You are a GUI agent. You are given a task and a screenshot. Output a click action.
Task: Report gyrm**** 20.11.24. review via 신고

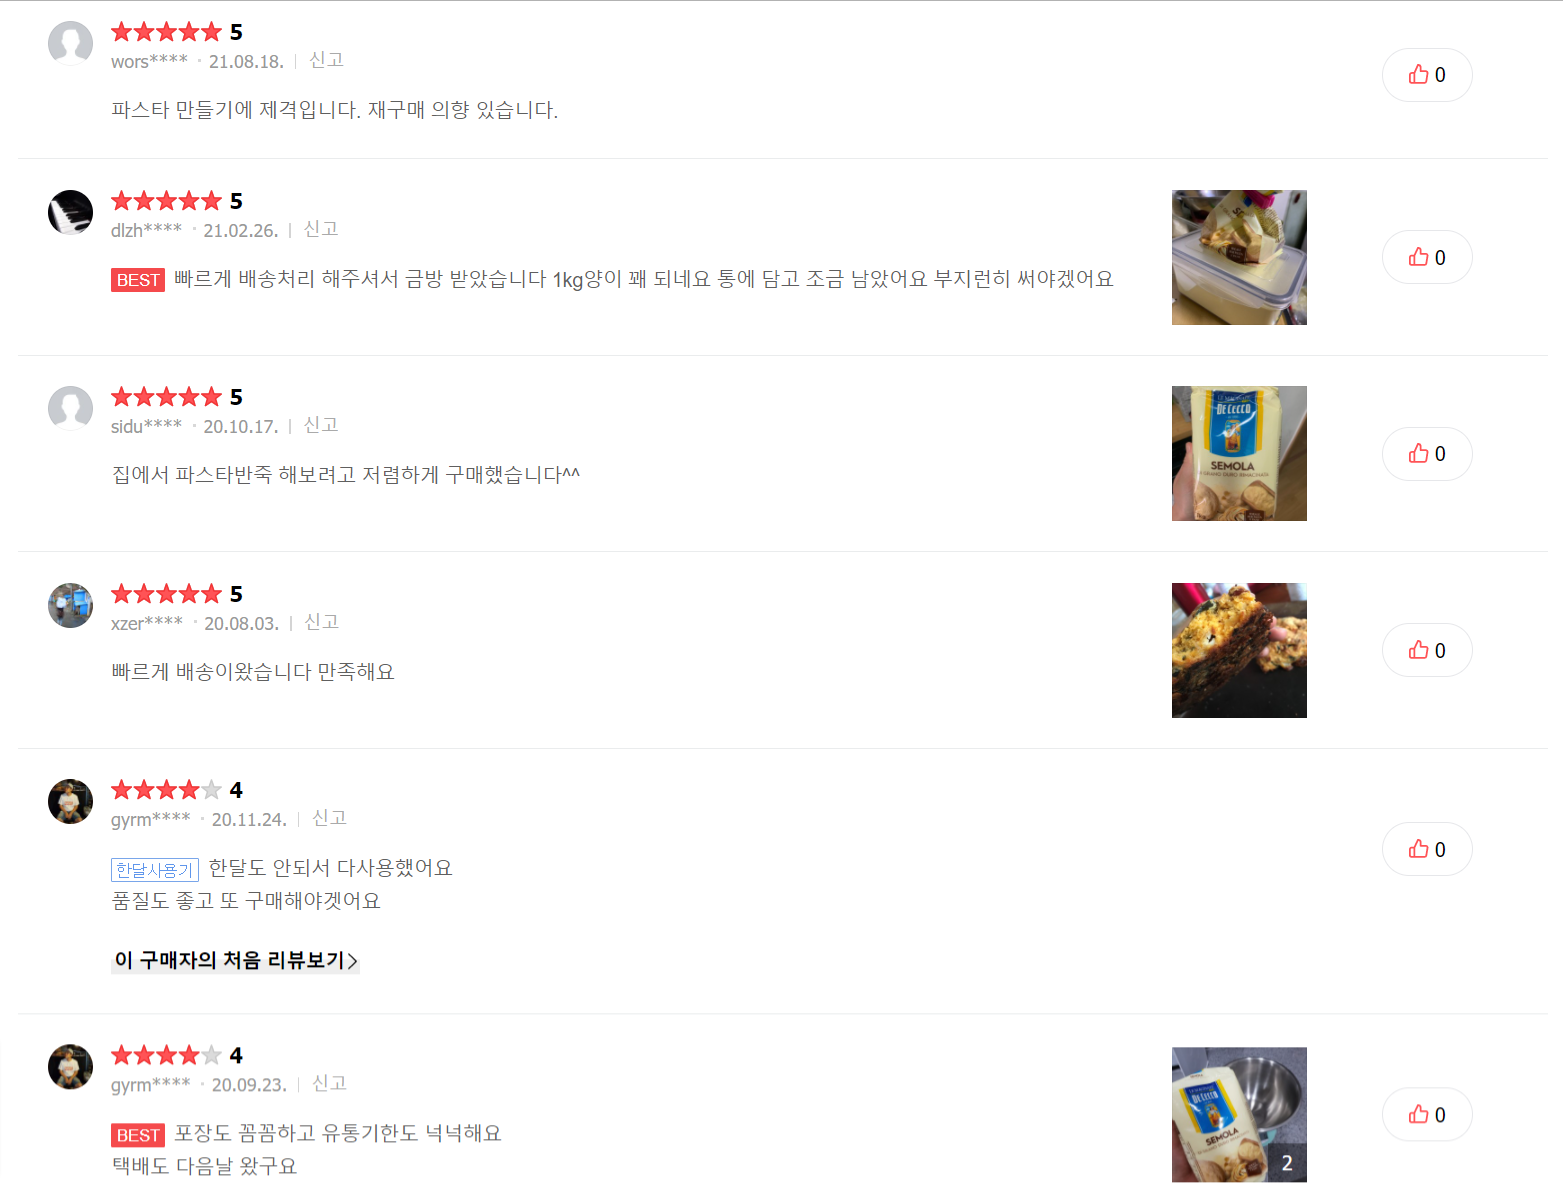(x=329, y=818)
